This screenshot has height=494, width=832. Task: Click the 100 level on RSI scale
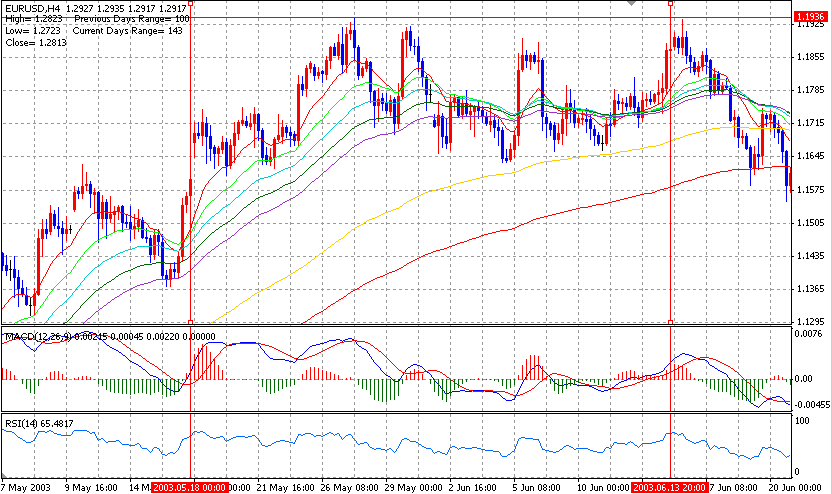[803, 421]
